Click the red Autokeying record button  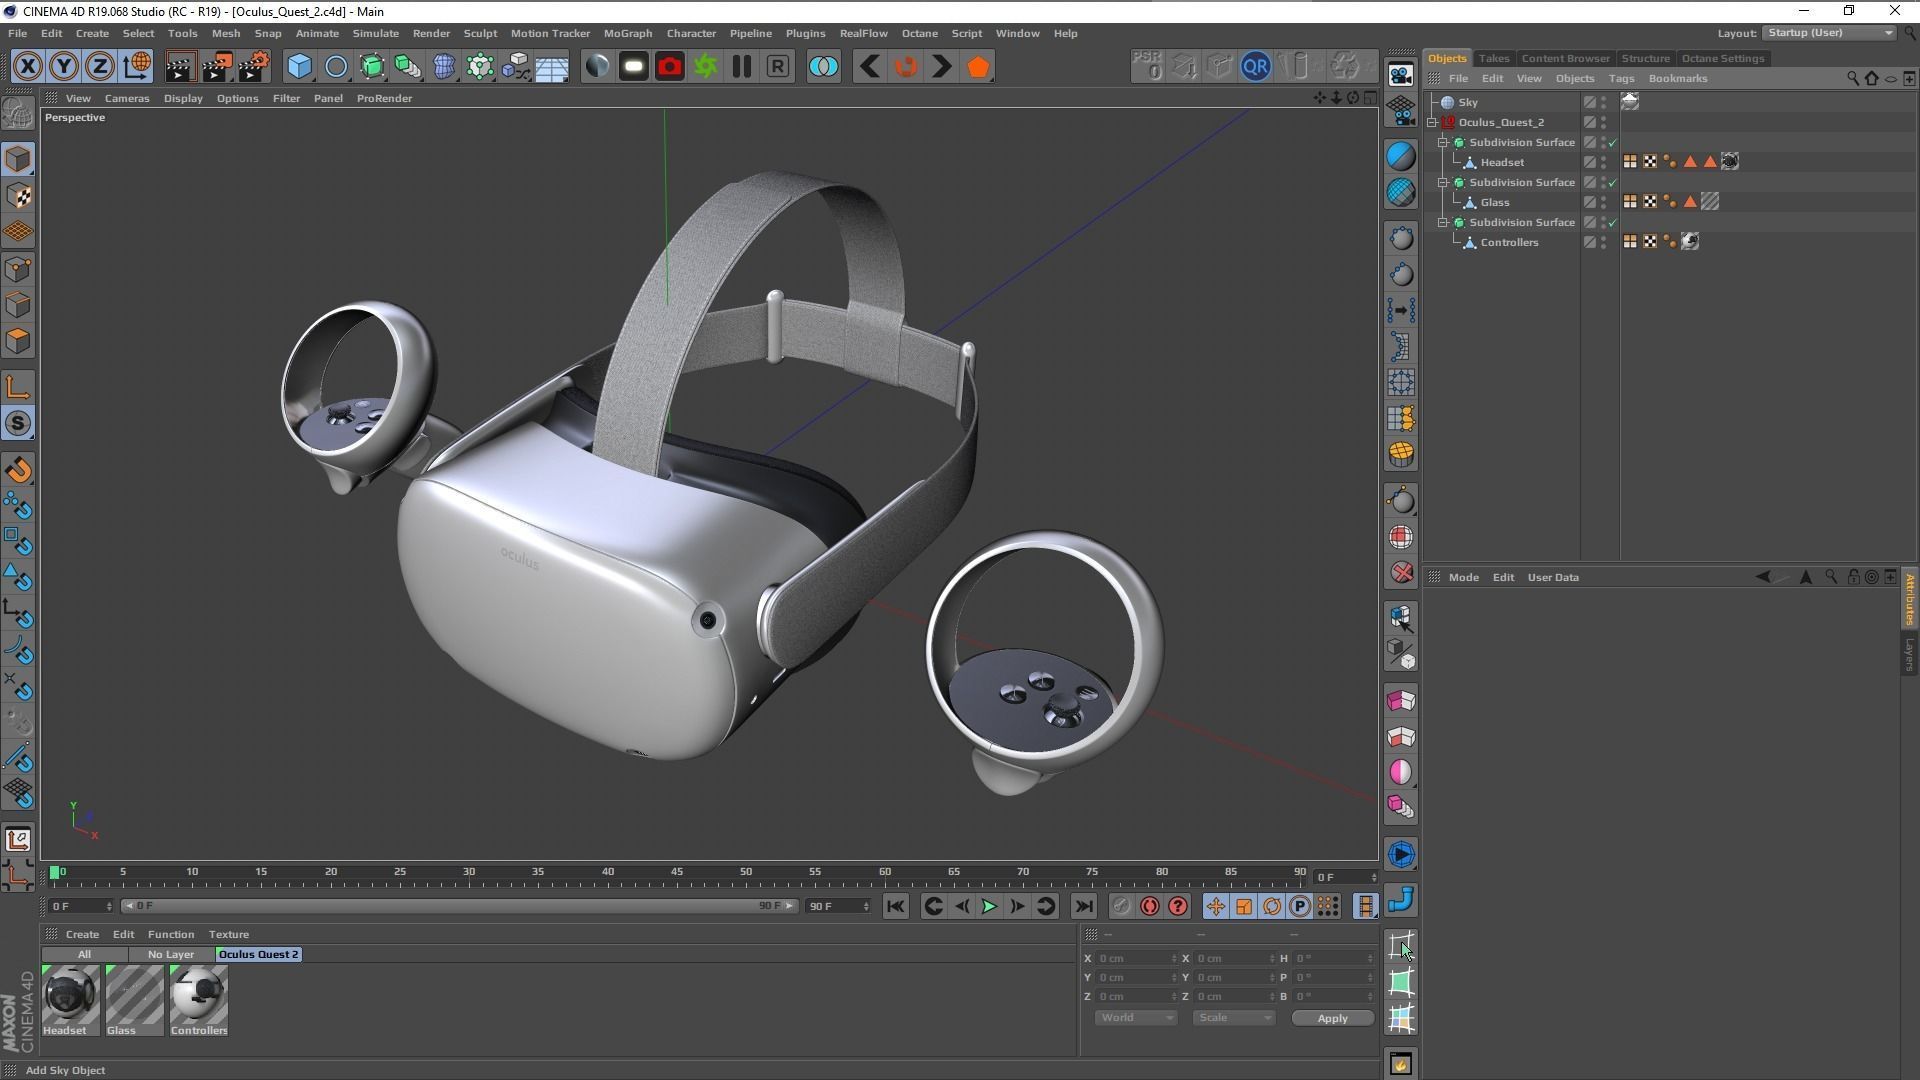pyautogui.click(x=1149, y=906)
